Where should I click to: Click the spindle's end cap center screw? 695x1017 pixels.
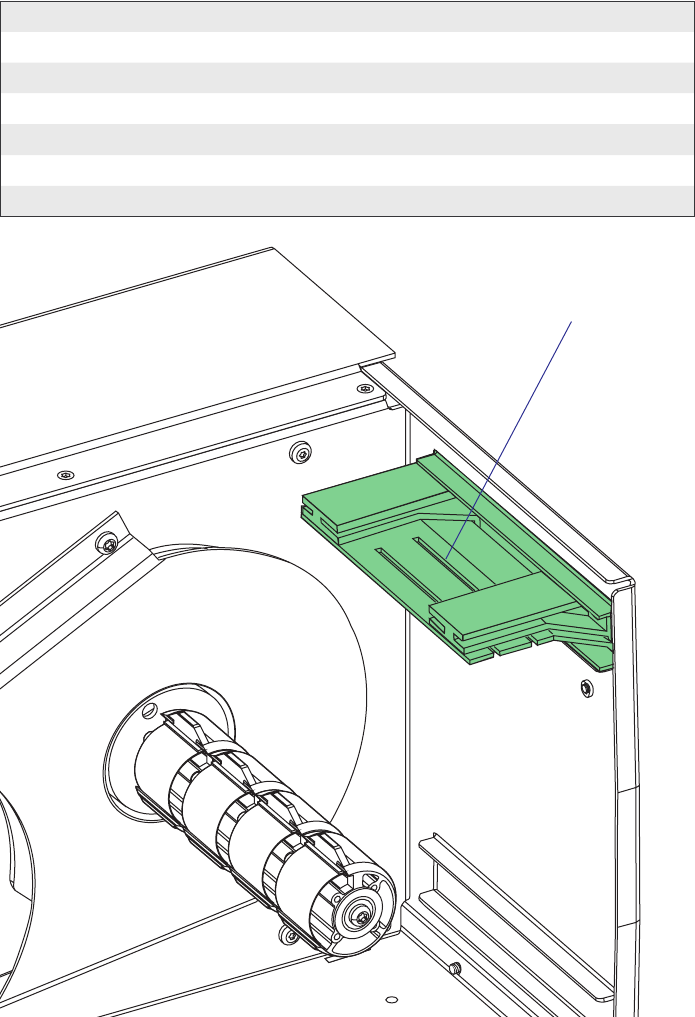point(362,916)
